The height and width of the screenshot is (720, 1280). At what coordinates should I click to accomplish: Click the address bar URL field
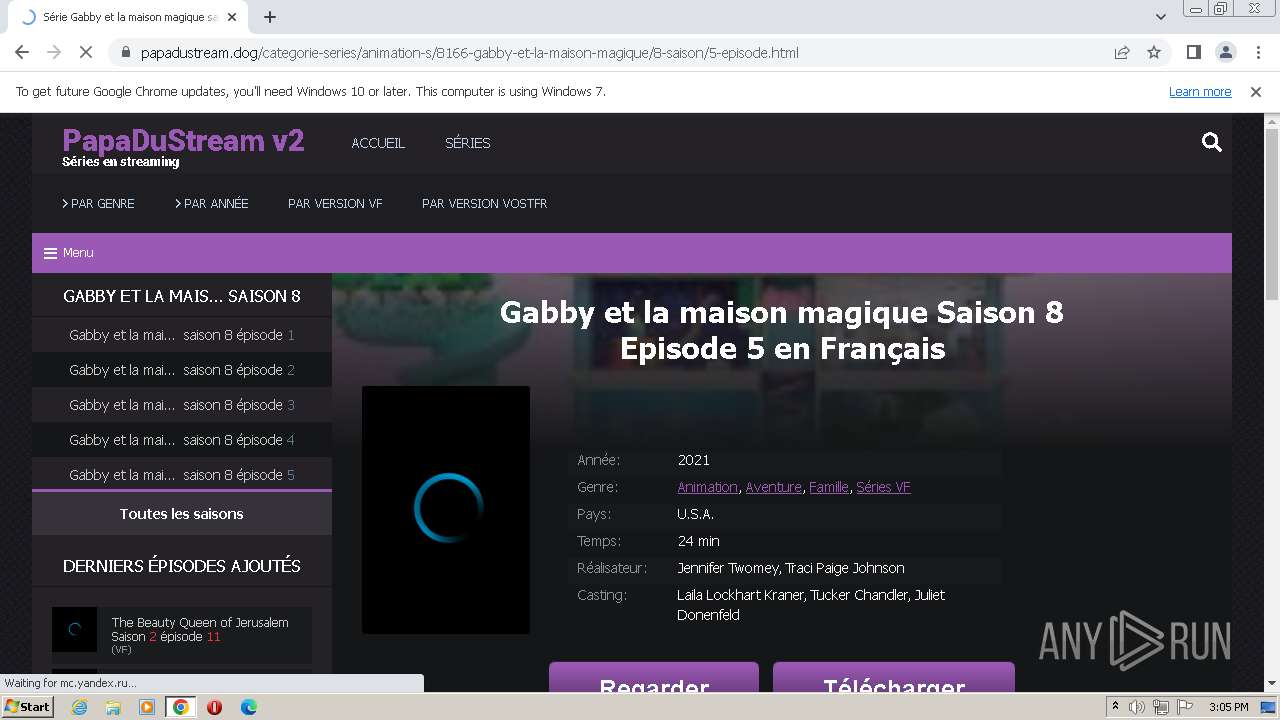600,52
